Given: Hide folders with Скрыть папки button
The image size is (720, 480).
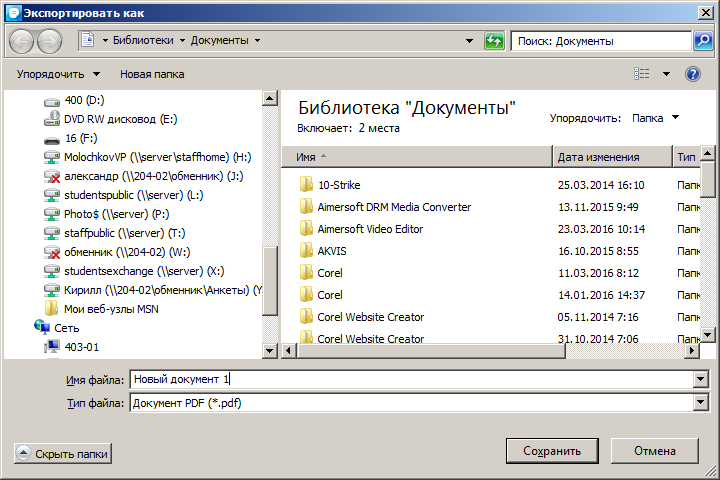Looking at the screenshot, I should (x=62, y=454).
